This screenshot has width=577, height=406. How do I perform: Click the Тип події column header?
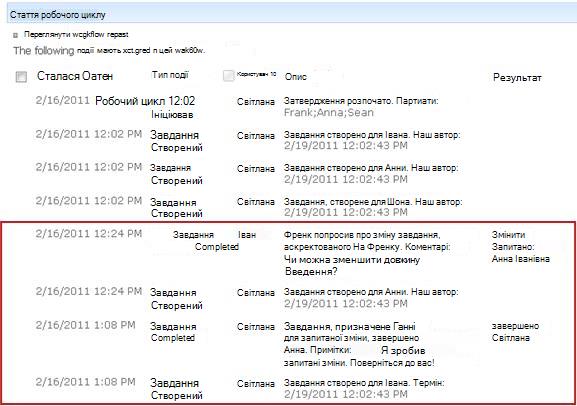tap(170, 75)
